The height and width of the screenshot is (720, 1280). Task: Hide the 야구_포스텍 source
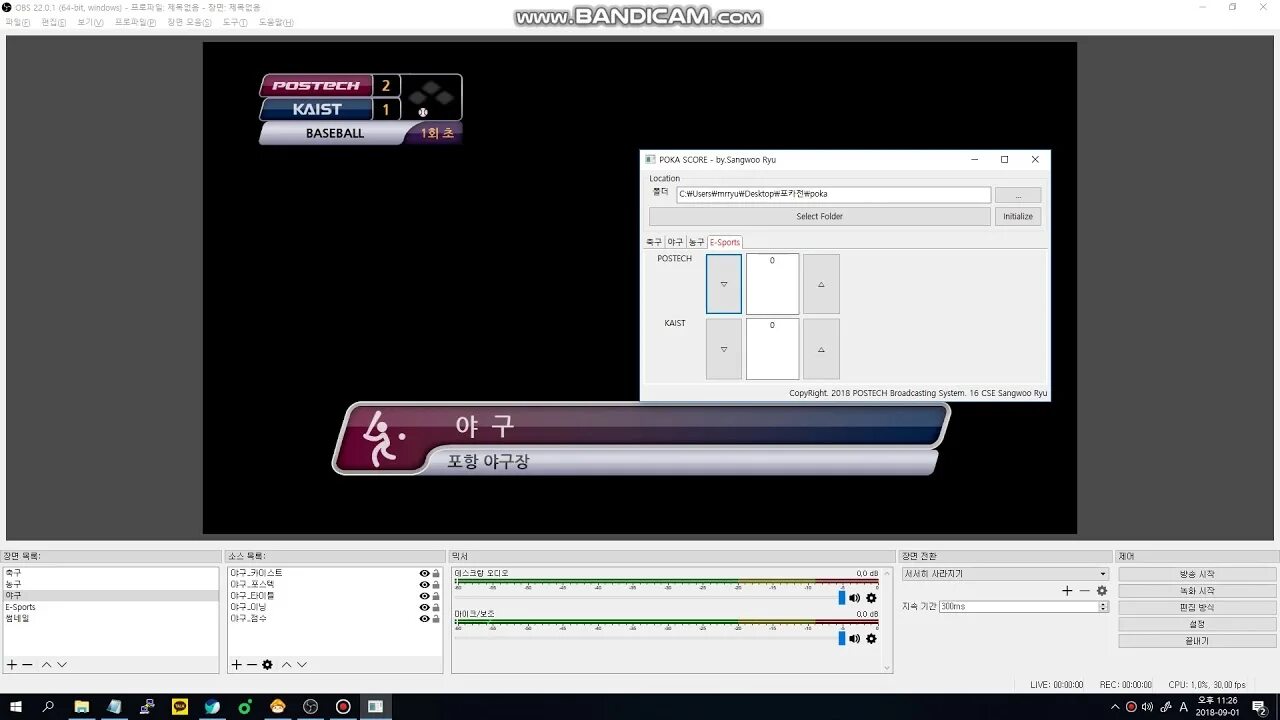pyautogui.click(x=424, y=584)
